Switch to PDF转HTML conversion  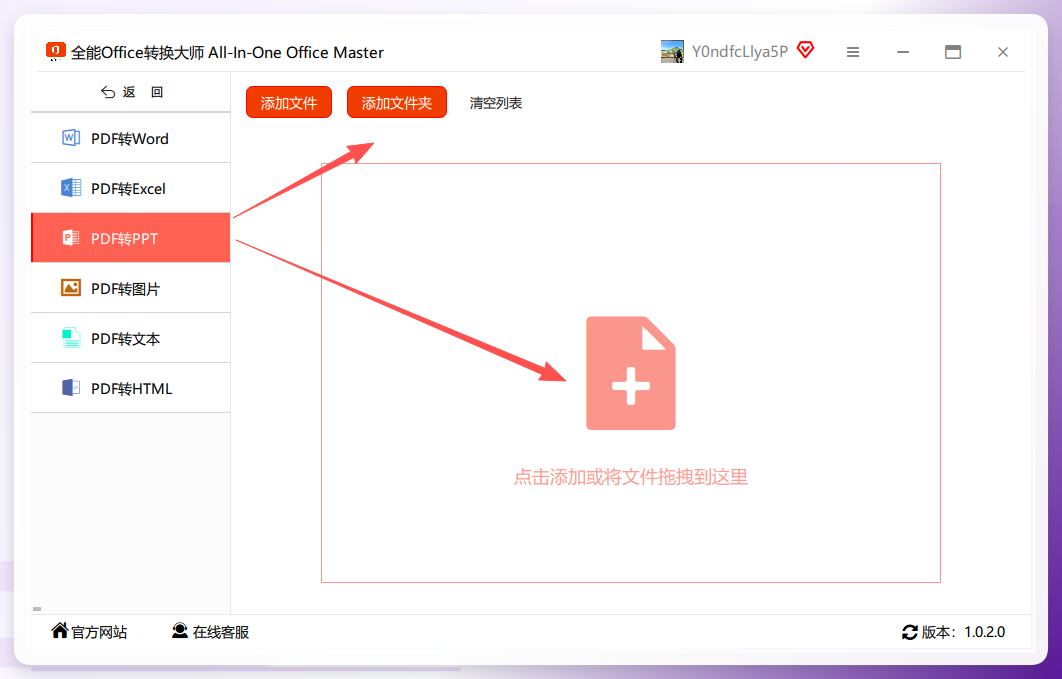131,388
